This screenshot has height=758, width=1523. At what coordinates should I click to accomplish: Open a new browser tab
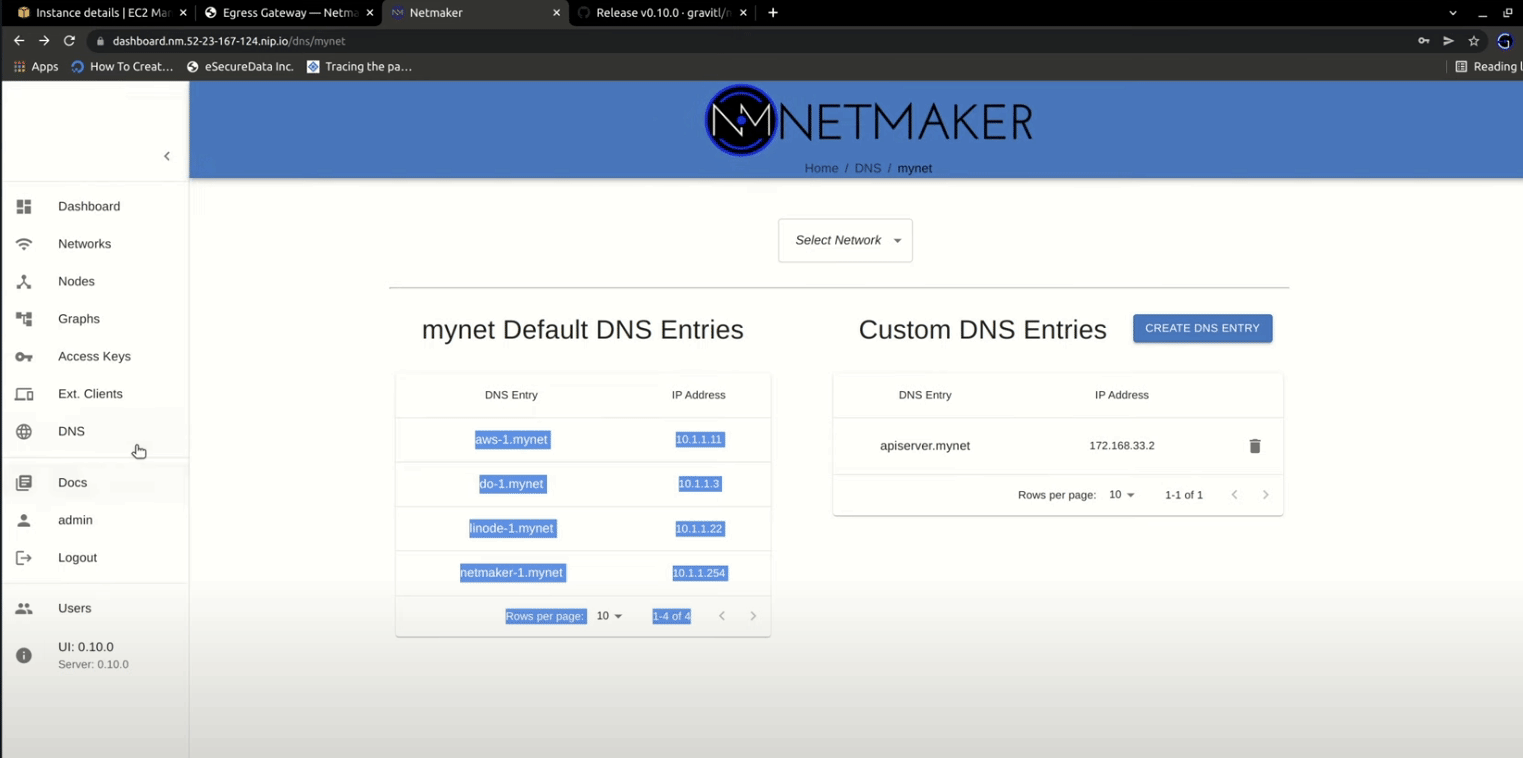(x=773, y=13)
